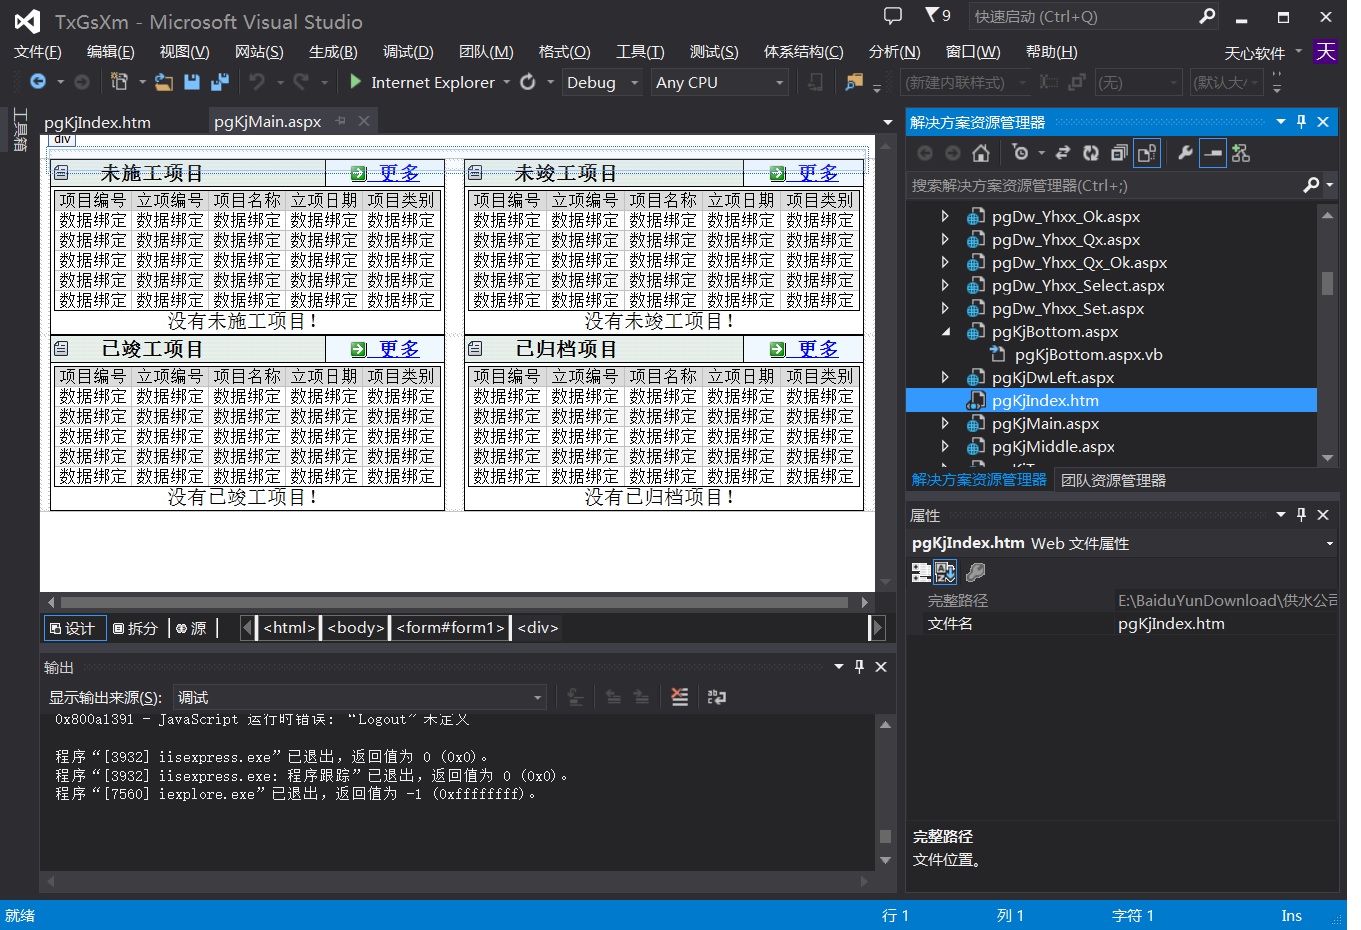Toggle Preview Selected Items in Solution Explorer
The width and height of the screenshot is (1361, 930).
[x=1213, y=153]
